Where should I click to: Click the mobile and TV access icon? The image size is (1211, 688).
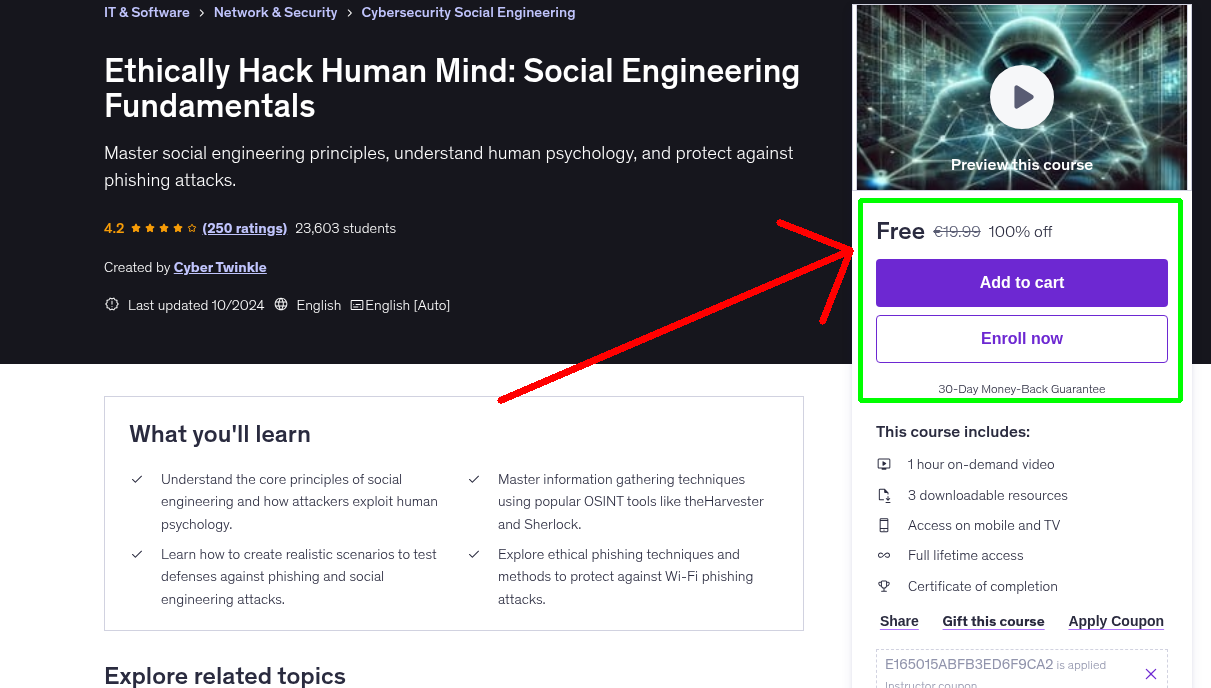884,525
